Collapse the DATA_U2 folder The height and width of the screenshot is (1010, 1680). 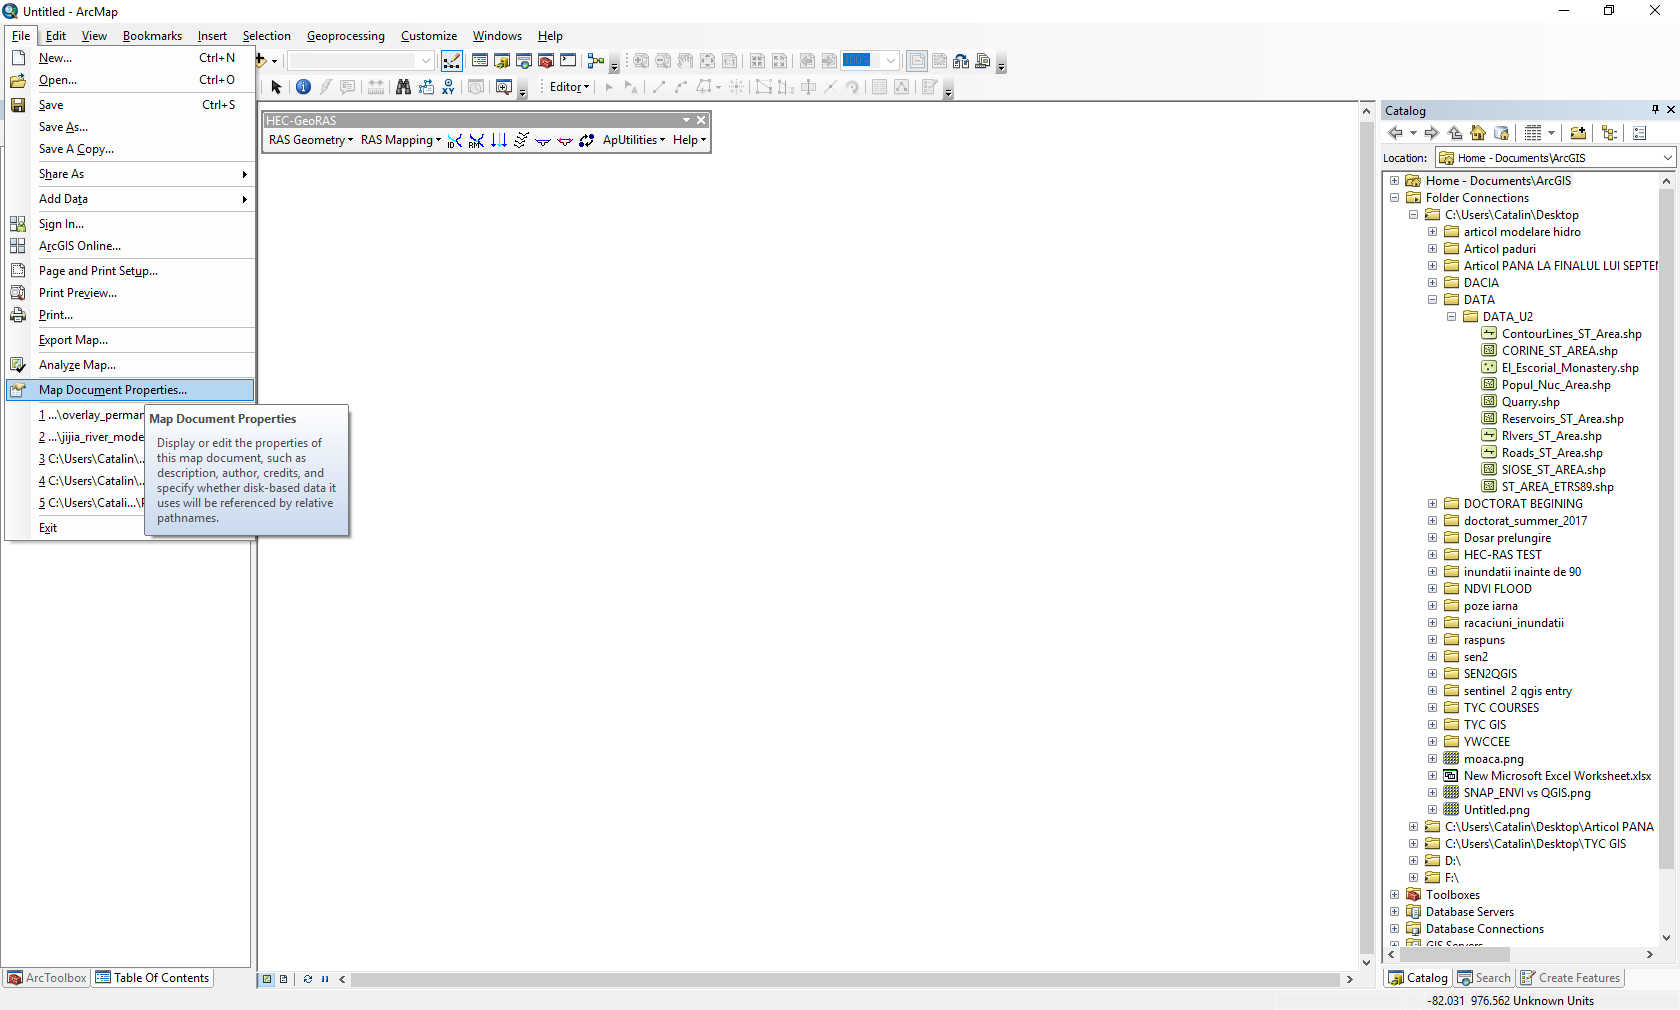[1451, 317]
